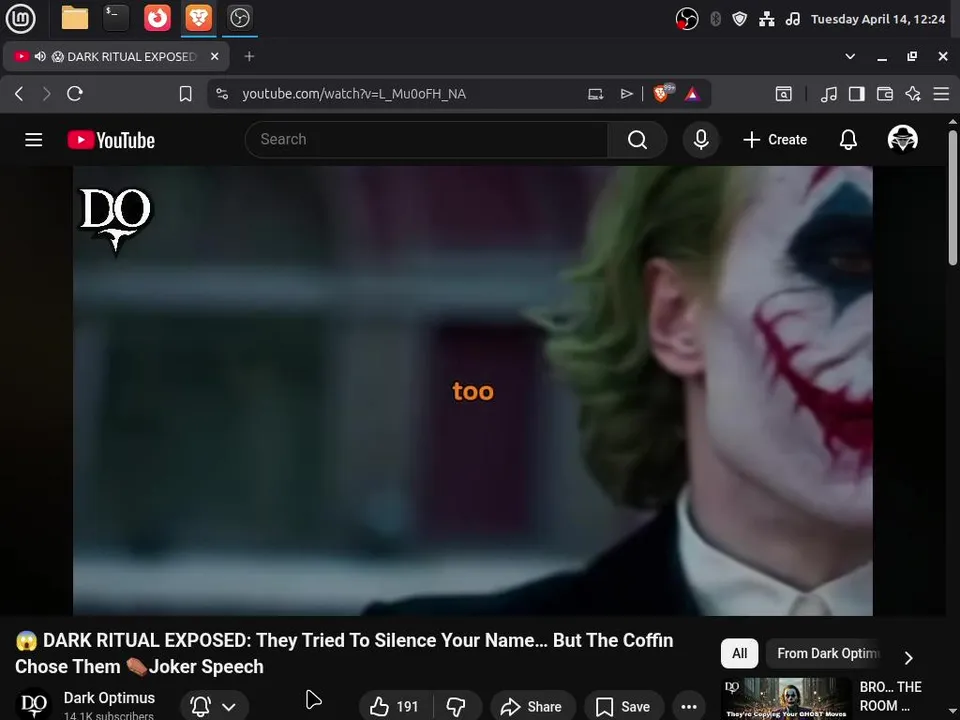Open the BRO... THE ROOM video title

click(x=890, y=696)
